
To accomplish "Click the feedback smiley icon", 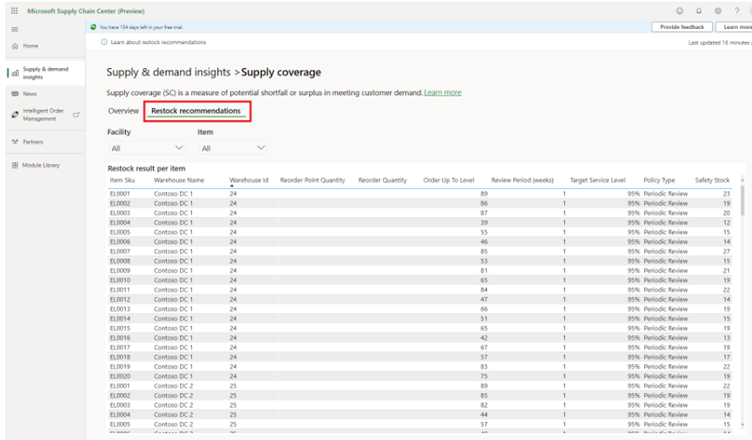I will (x=679, y=10).
